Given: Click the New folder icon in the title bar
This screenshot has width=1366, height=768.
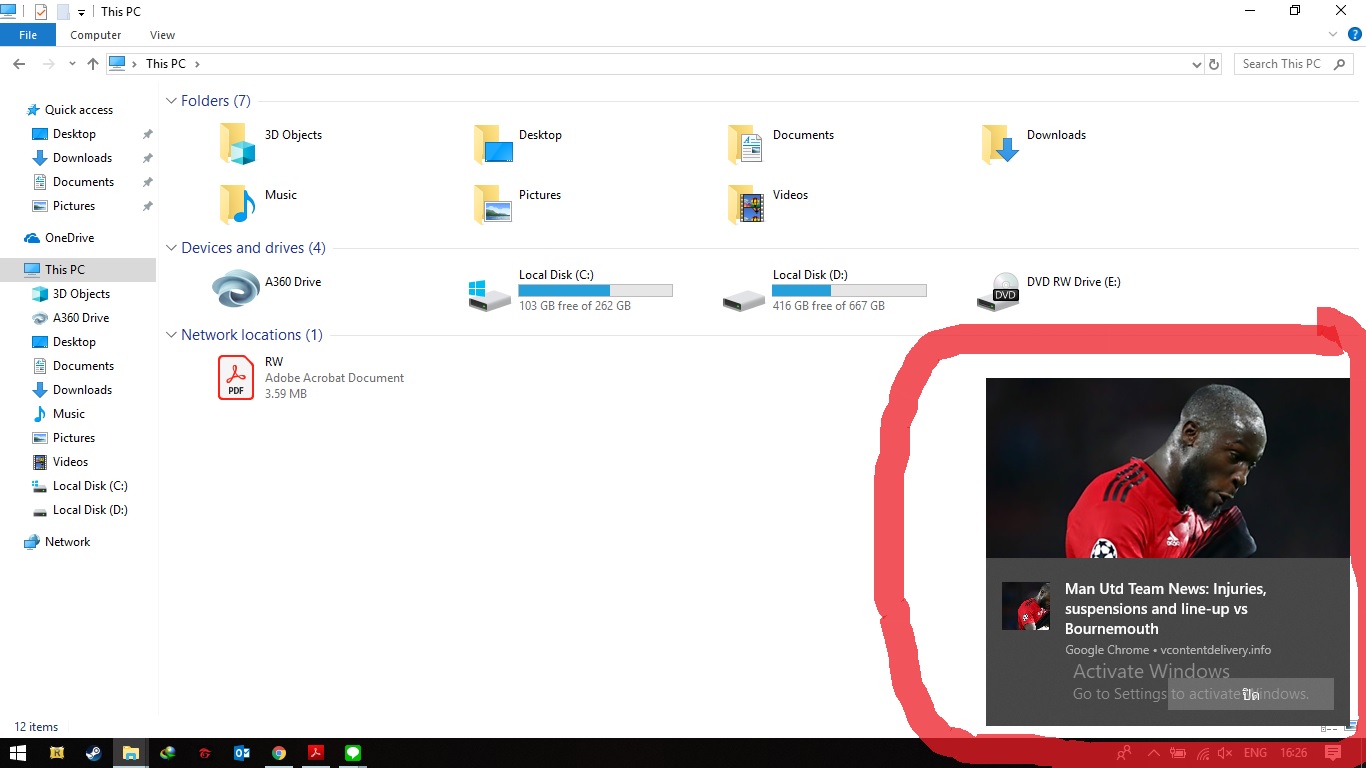Looking at the screenshot, I should pos(63,12).
